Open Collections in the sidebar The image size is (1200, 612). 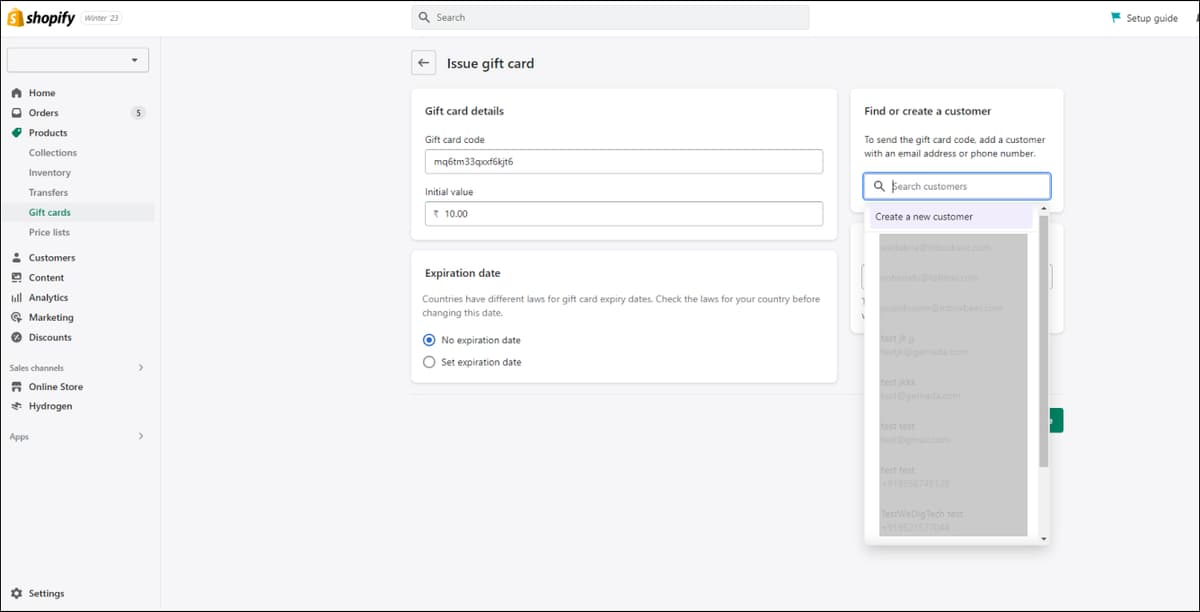point(53,153)
